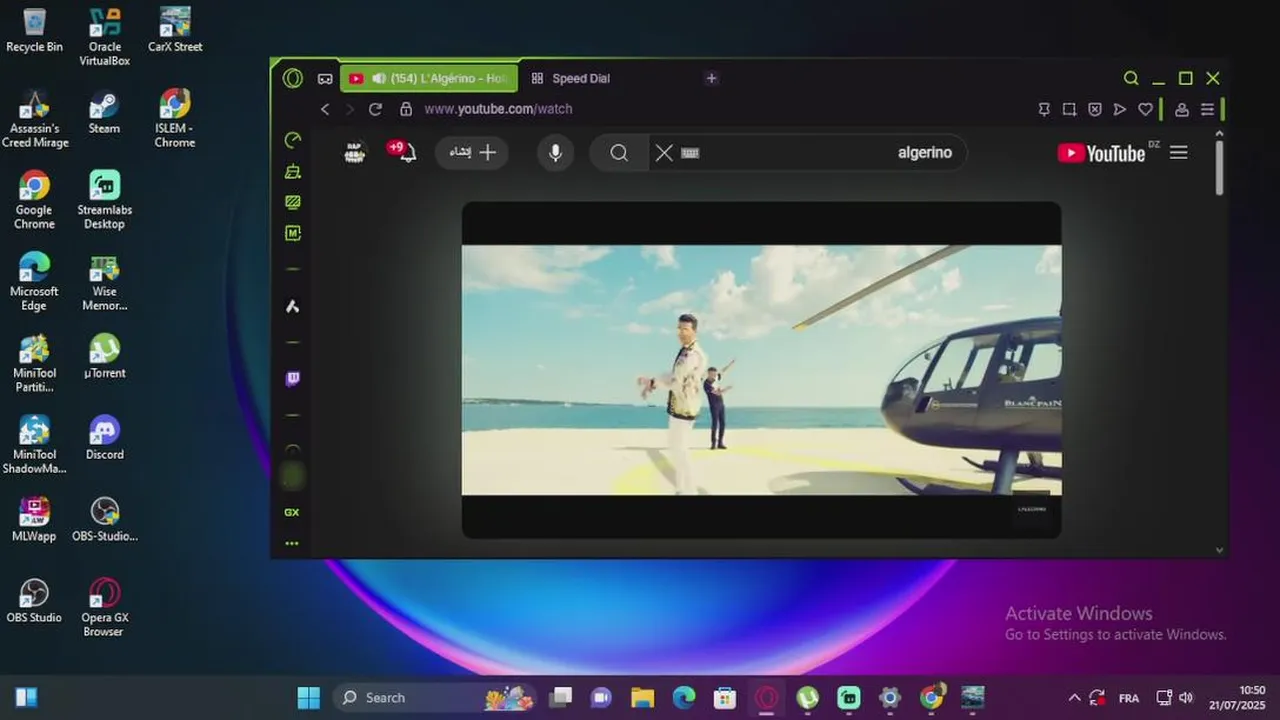
Task: Select Wise Memory desktop shortcut
Action: click(104, 282)
